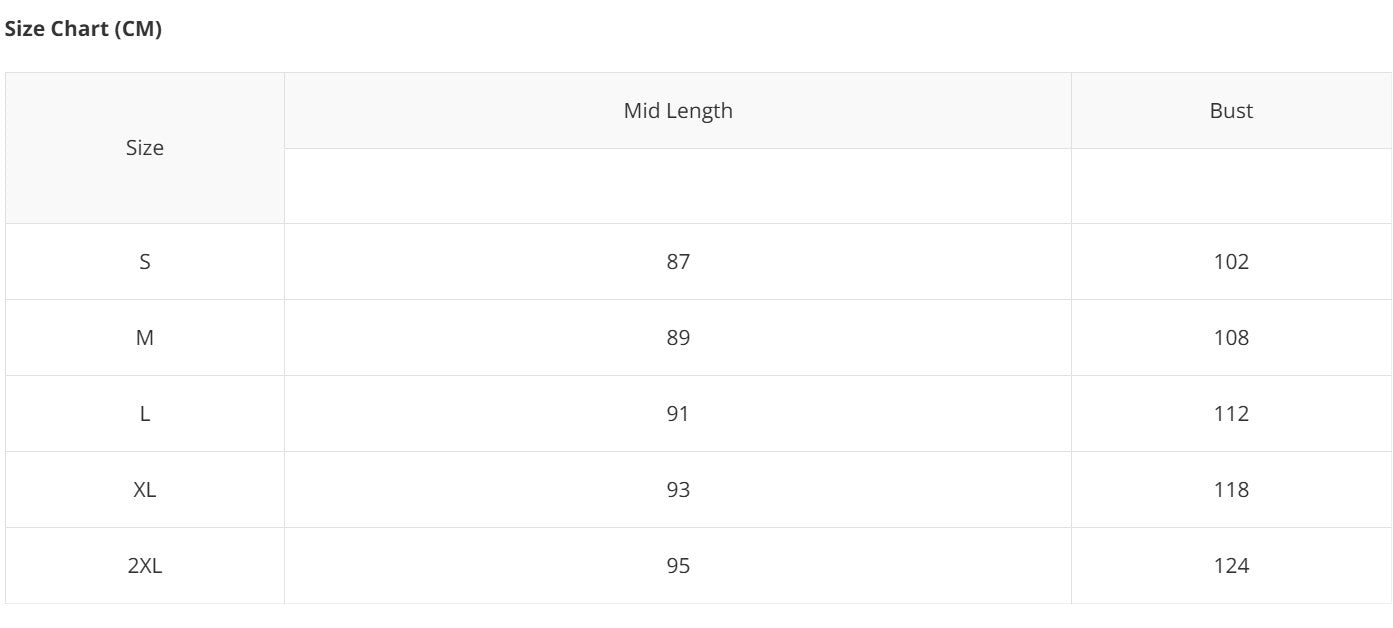Click mid length value 89
Image resolution: width=1393 pixels, height=628 pixels.
678,338
